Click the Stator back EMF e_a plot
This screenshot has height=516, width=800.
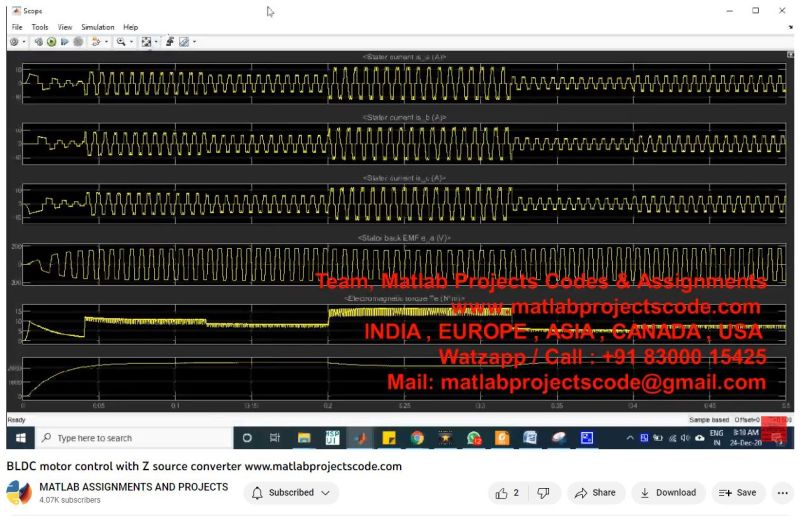[404, 264]
